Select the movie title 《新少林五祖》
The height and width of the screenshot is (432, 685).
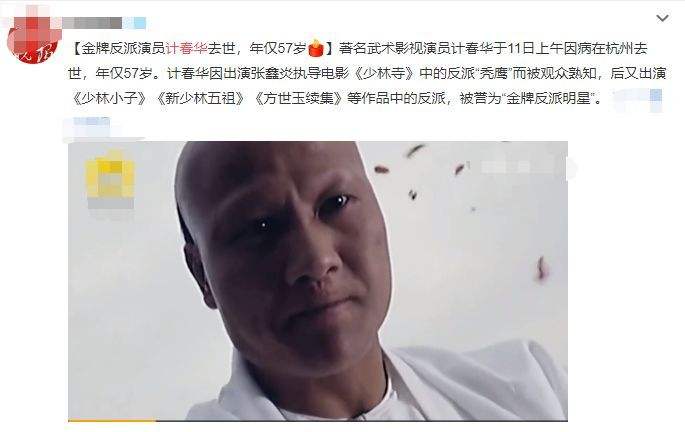click(200, 98)
